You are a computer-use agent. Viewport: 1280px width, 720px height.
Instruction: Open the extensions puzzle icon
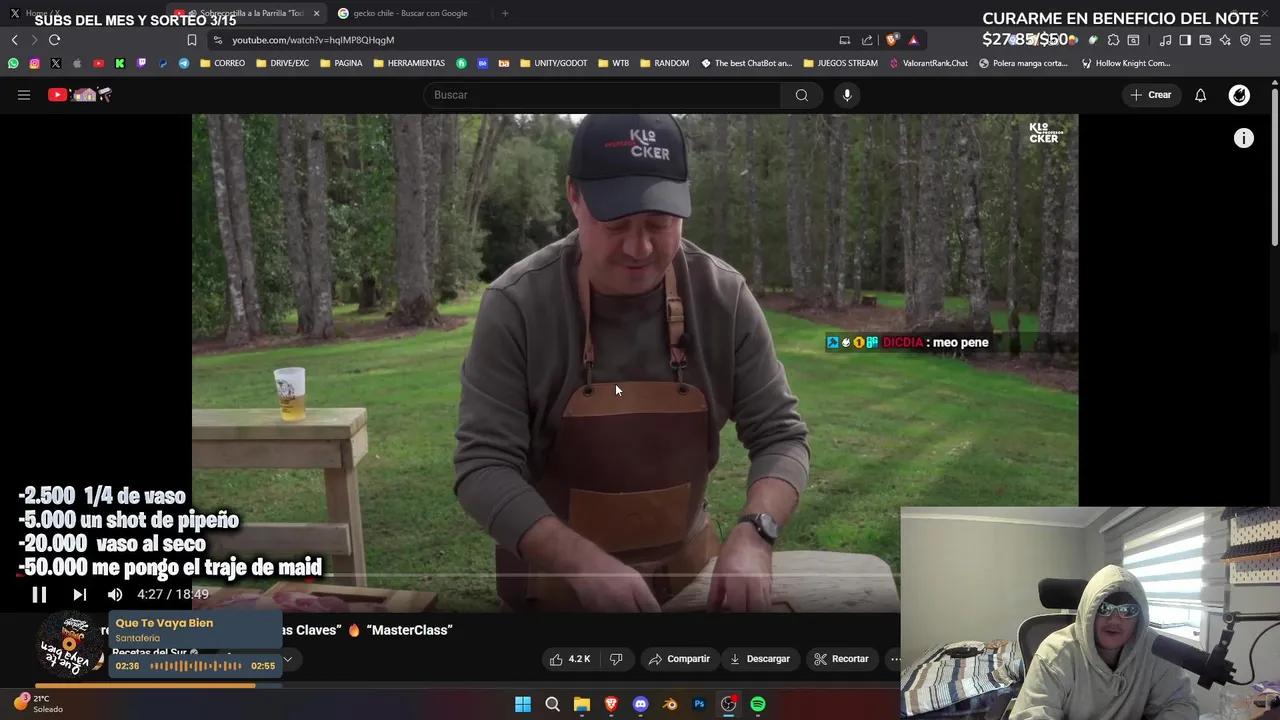(1113, 40)
